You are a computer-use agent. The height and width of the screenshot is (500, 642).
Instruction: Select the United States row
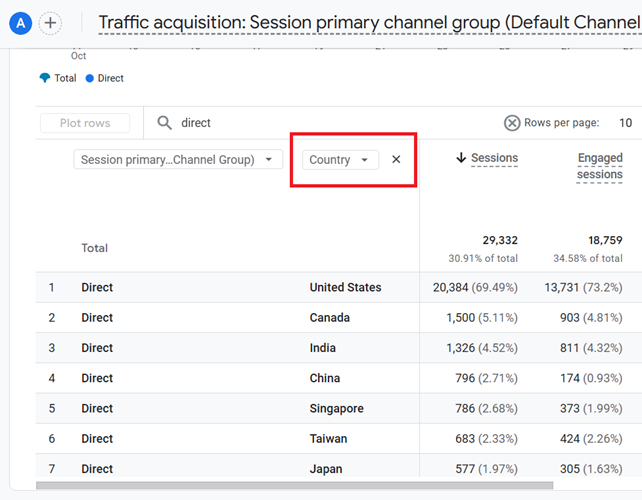(345, 287)
